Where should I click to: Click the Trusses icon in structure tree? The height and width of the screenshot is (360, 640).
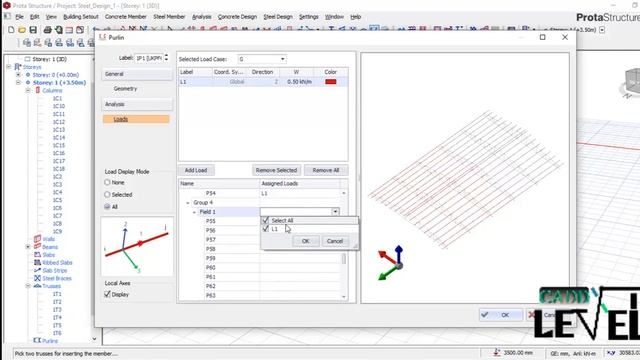pyautogui.click(x=38, y=286)
